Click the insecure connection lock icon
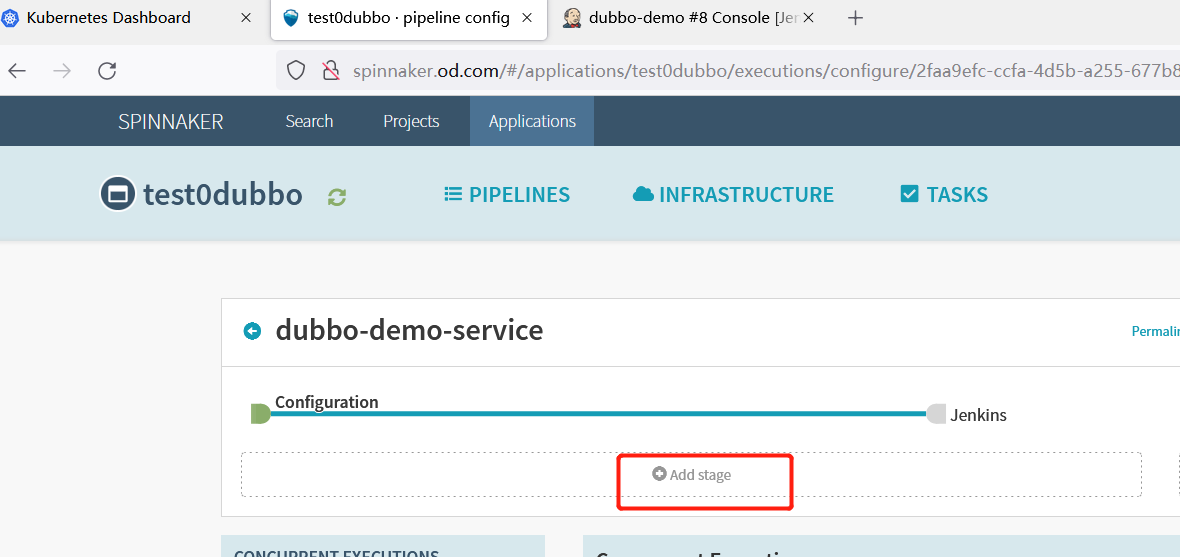This screenshot has height=557, width=1180. tap(330, 71)
